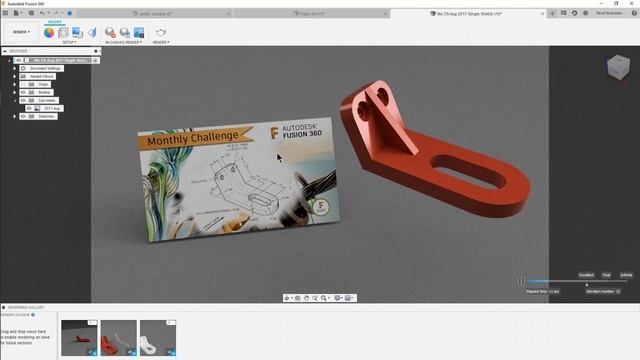Expand the Sketches tree node
Viewport: 640px width, 360px height.
click(15, 116)
